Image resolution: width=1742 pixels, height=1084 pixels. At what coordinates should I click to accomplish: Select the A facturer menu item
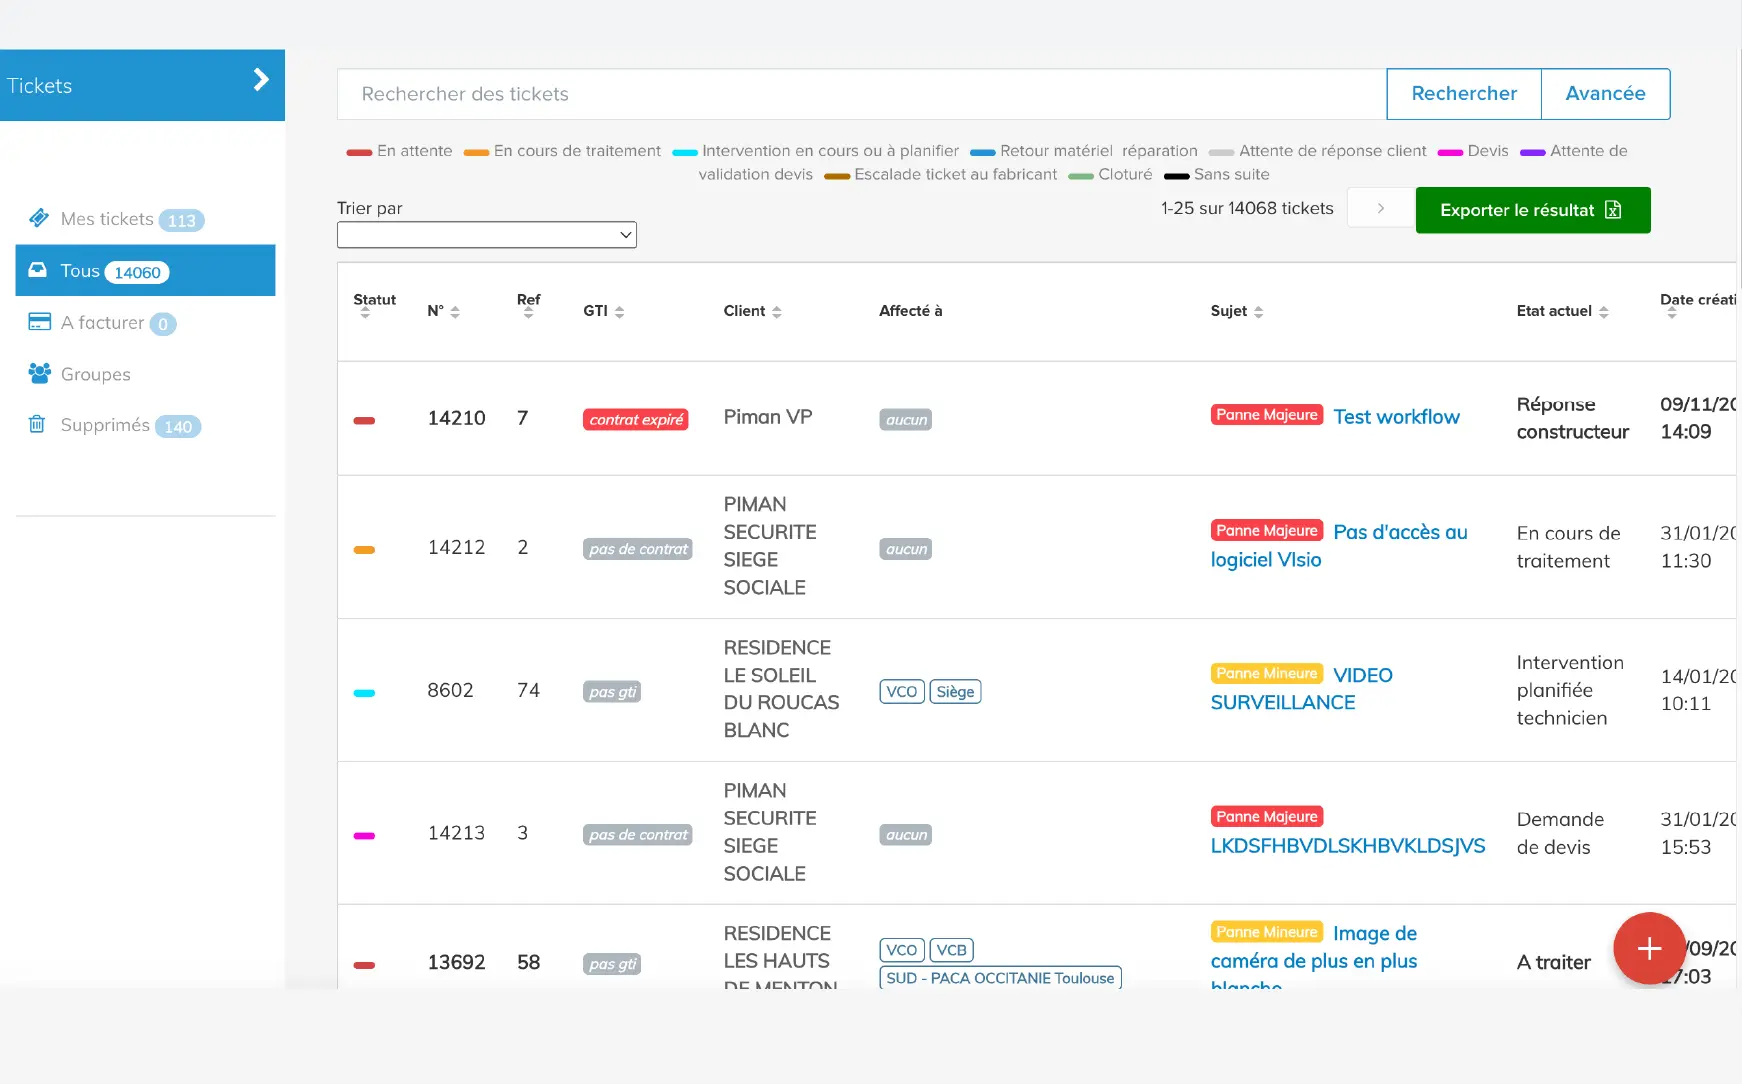pyautogui.click(x=102, y=322)
